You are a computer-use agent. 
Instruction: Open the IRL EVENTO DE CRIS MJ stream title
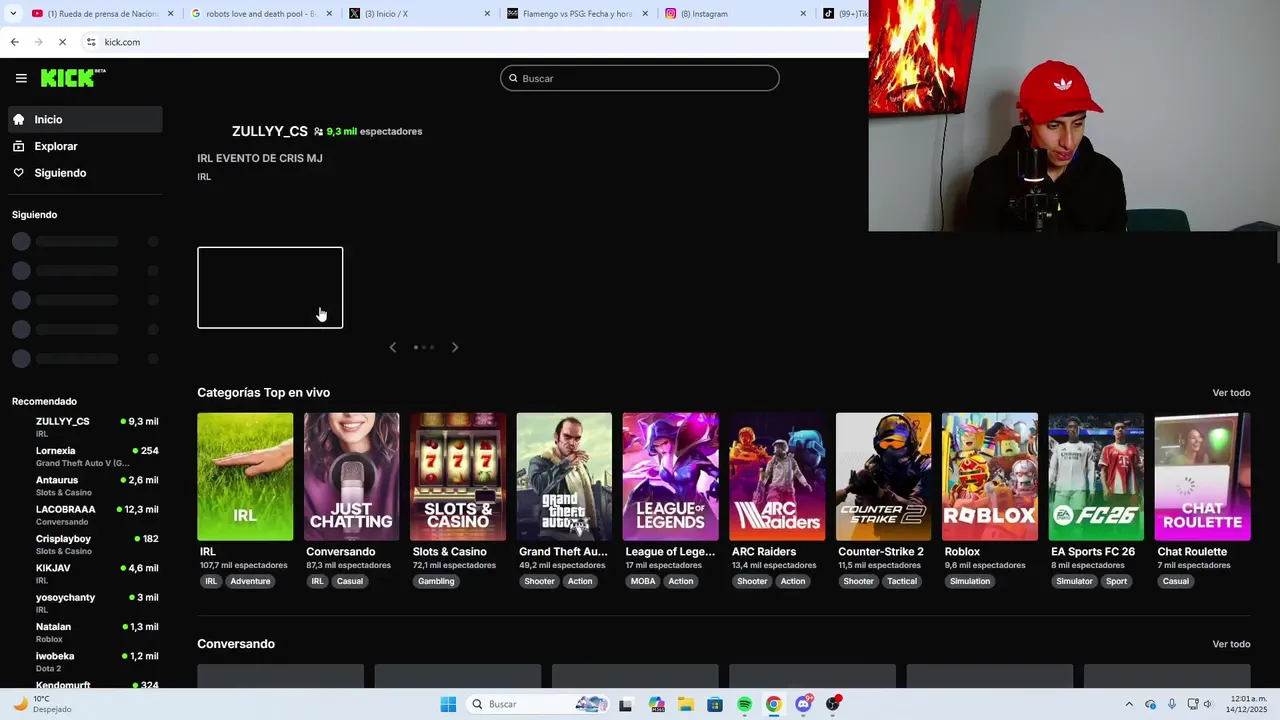(260, 158)
